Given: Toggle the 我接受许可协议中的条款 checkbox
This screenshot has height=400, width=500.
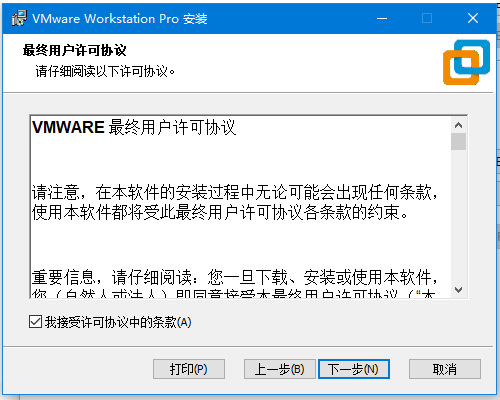Looking at the screenshot, I should pos(35,322).
